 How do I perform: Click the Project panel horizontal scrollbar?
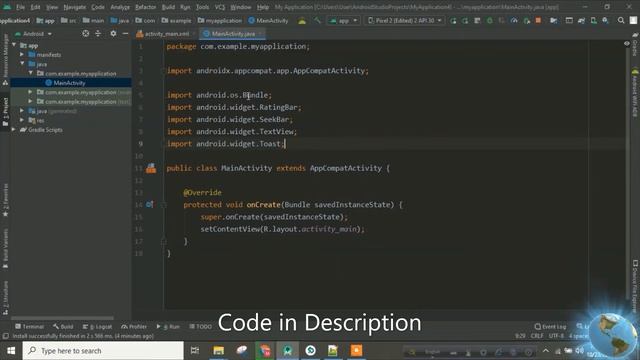pyautogui.click(x=62, y=318)
